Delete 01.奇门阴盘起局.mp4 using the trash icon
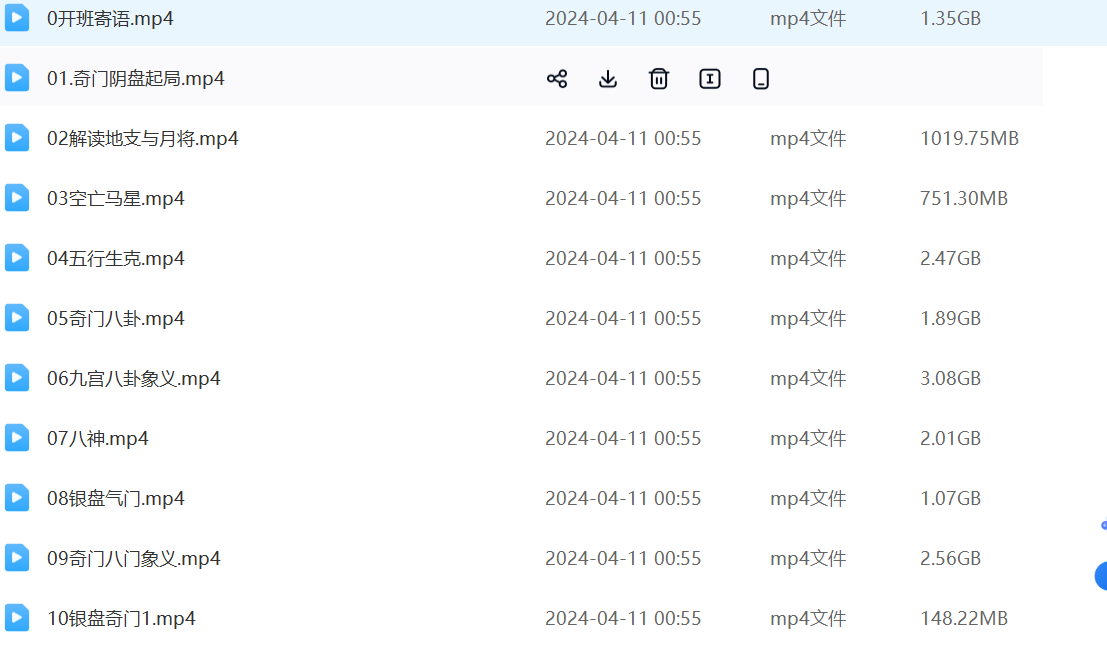Image resolution: width=1107 pixels, height=650 pixels. click(659, 79)
